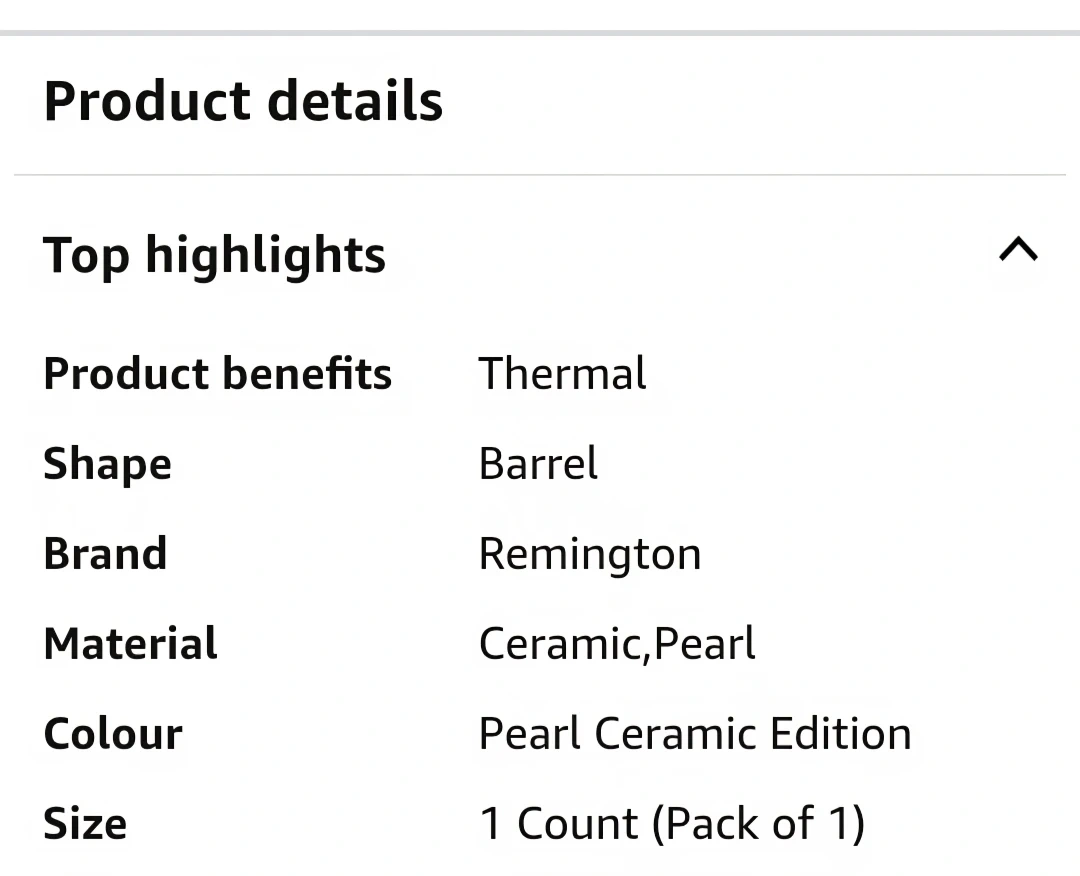Click the Remington brand name

[590, 555]
